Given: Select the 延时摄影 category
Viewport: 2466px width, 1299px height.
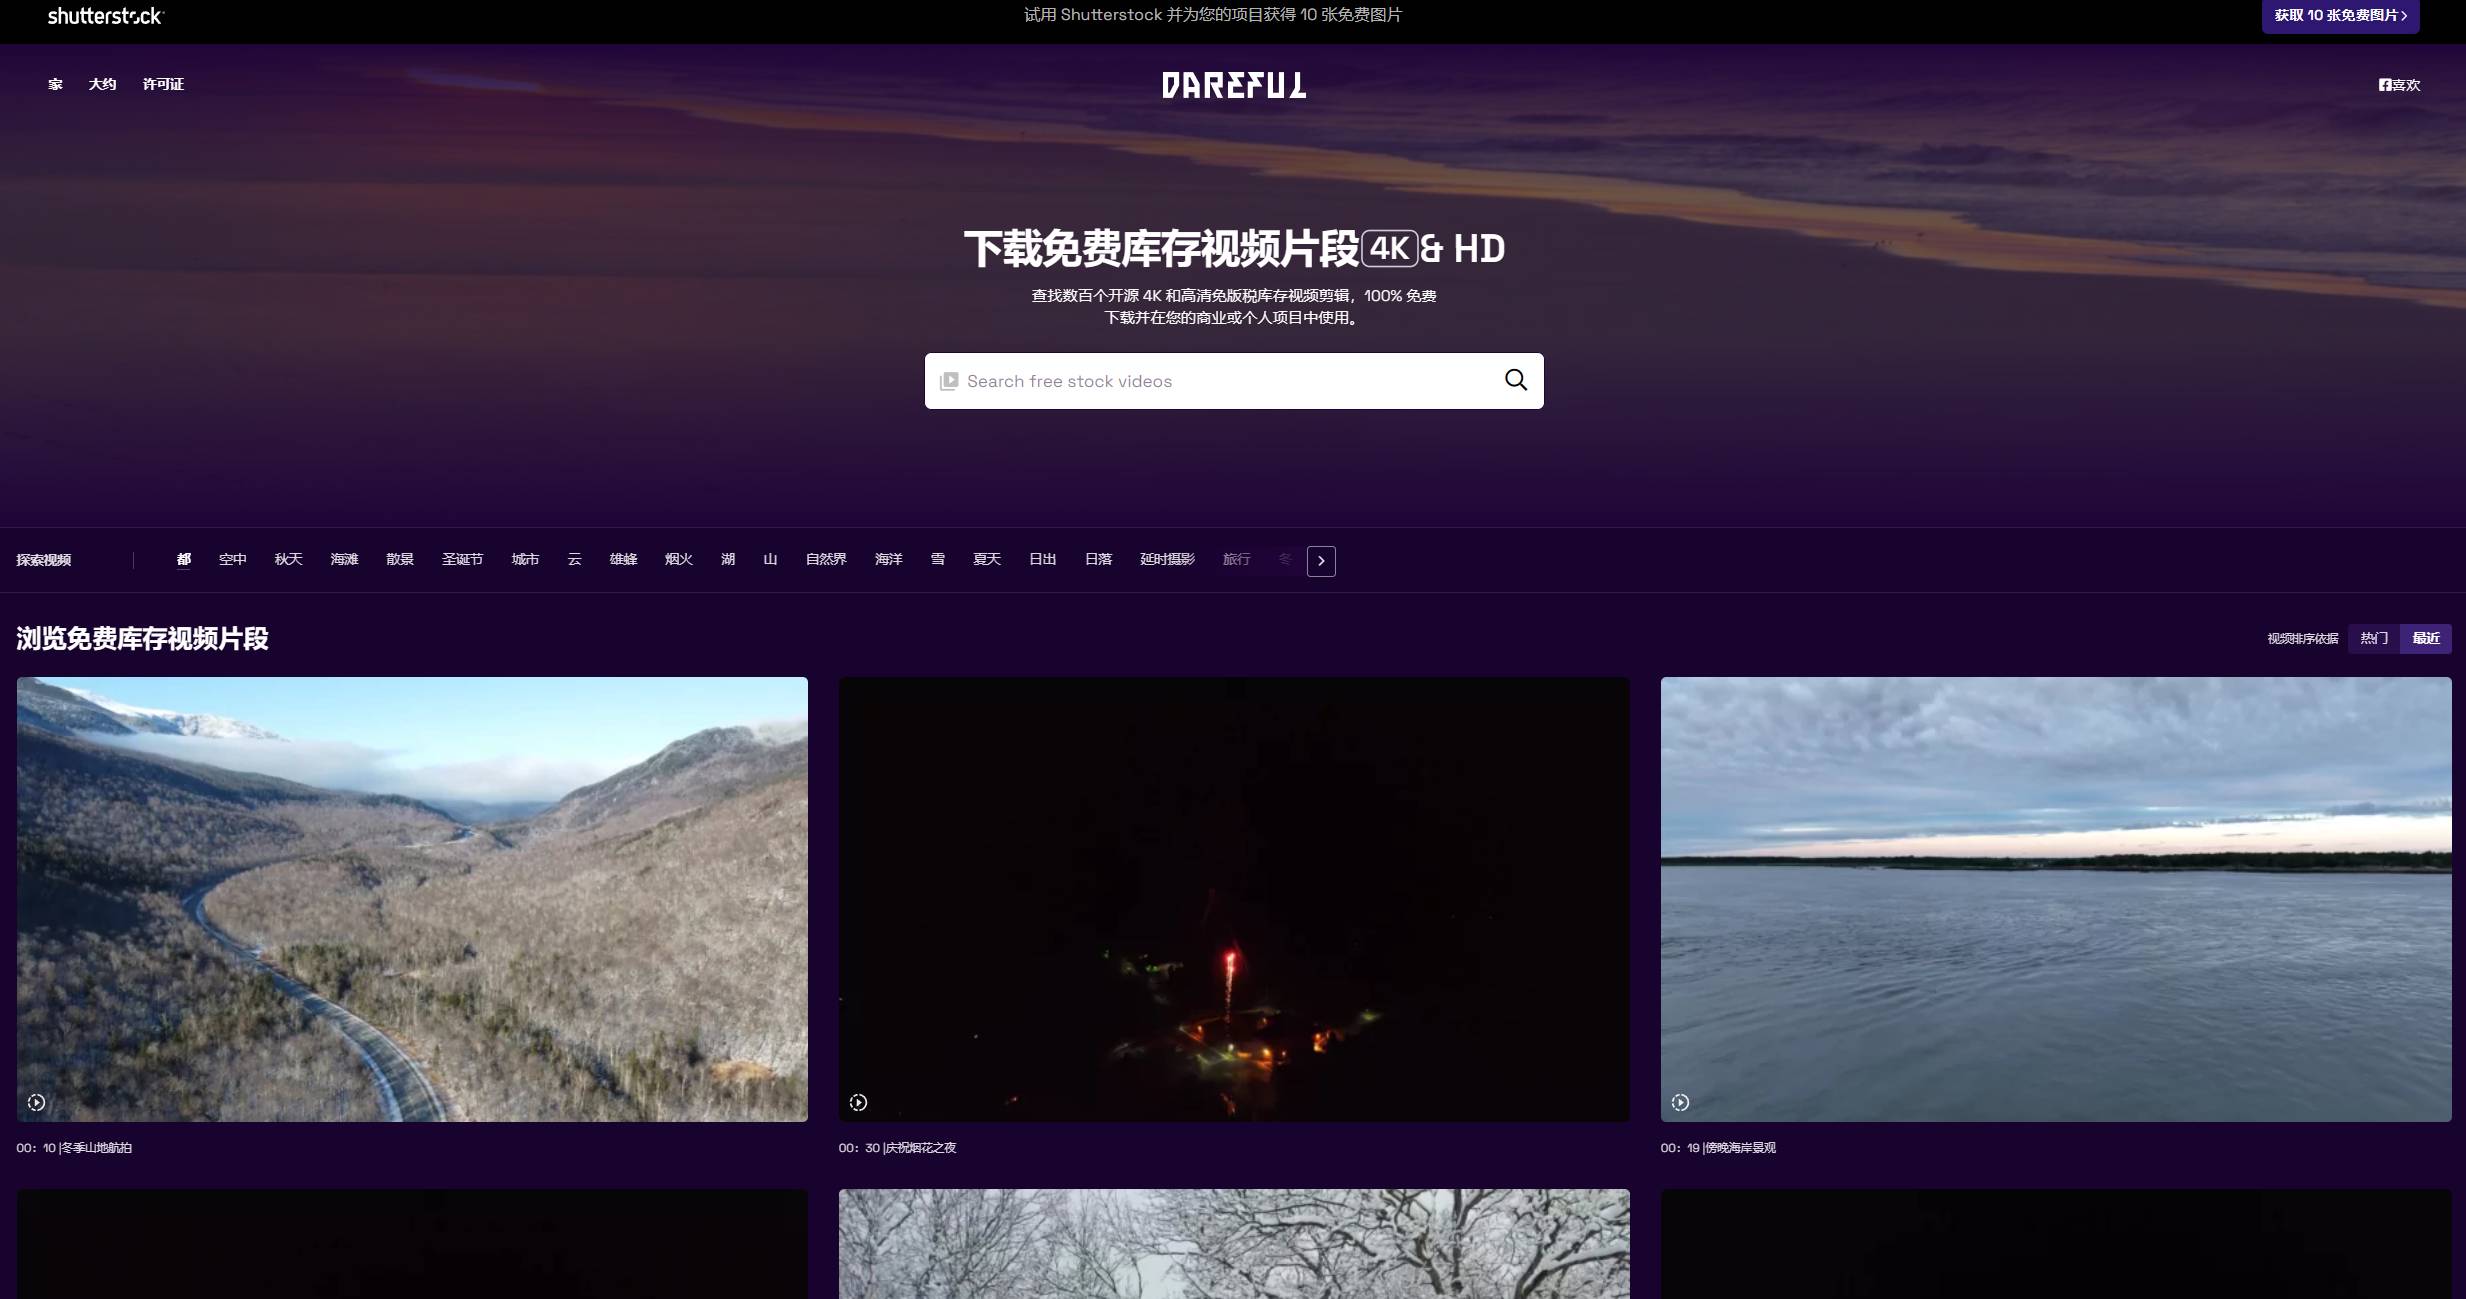Looking at the screenshot, I should 1168,559.
